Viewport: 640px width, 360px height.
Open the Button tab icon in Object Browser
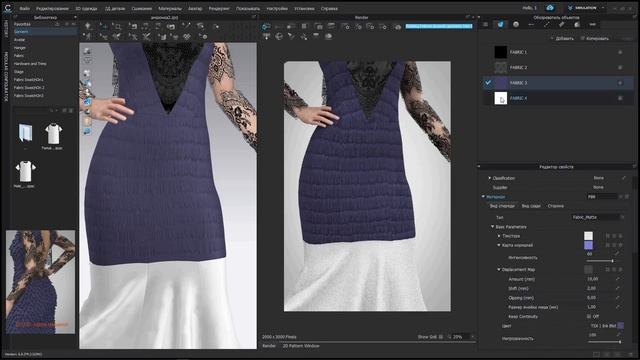point(516,24)
